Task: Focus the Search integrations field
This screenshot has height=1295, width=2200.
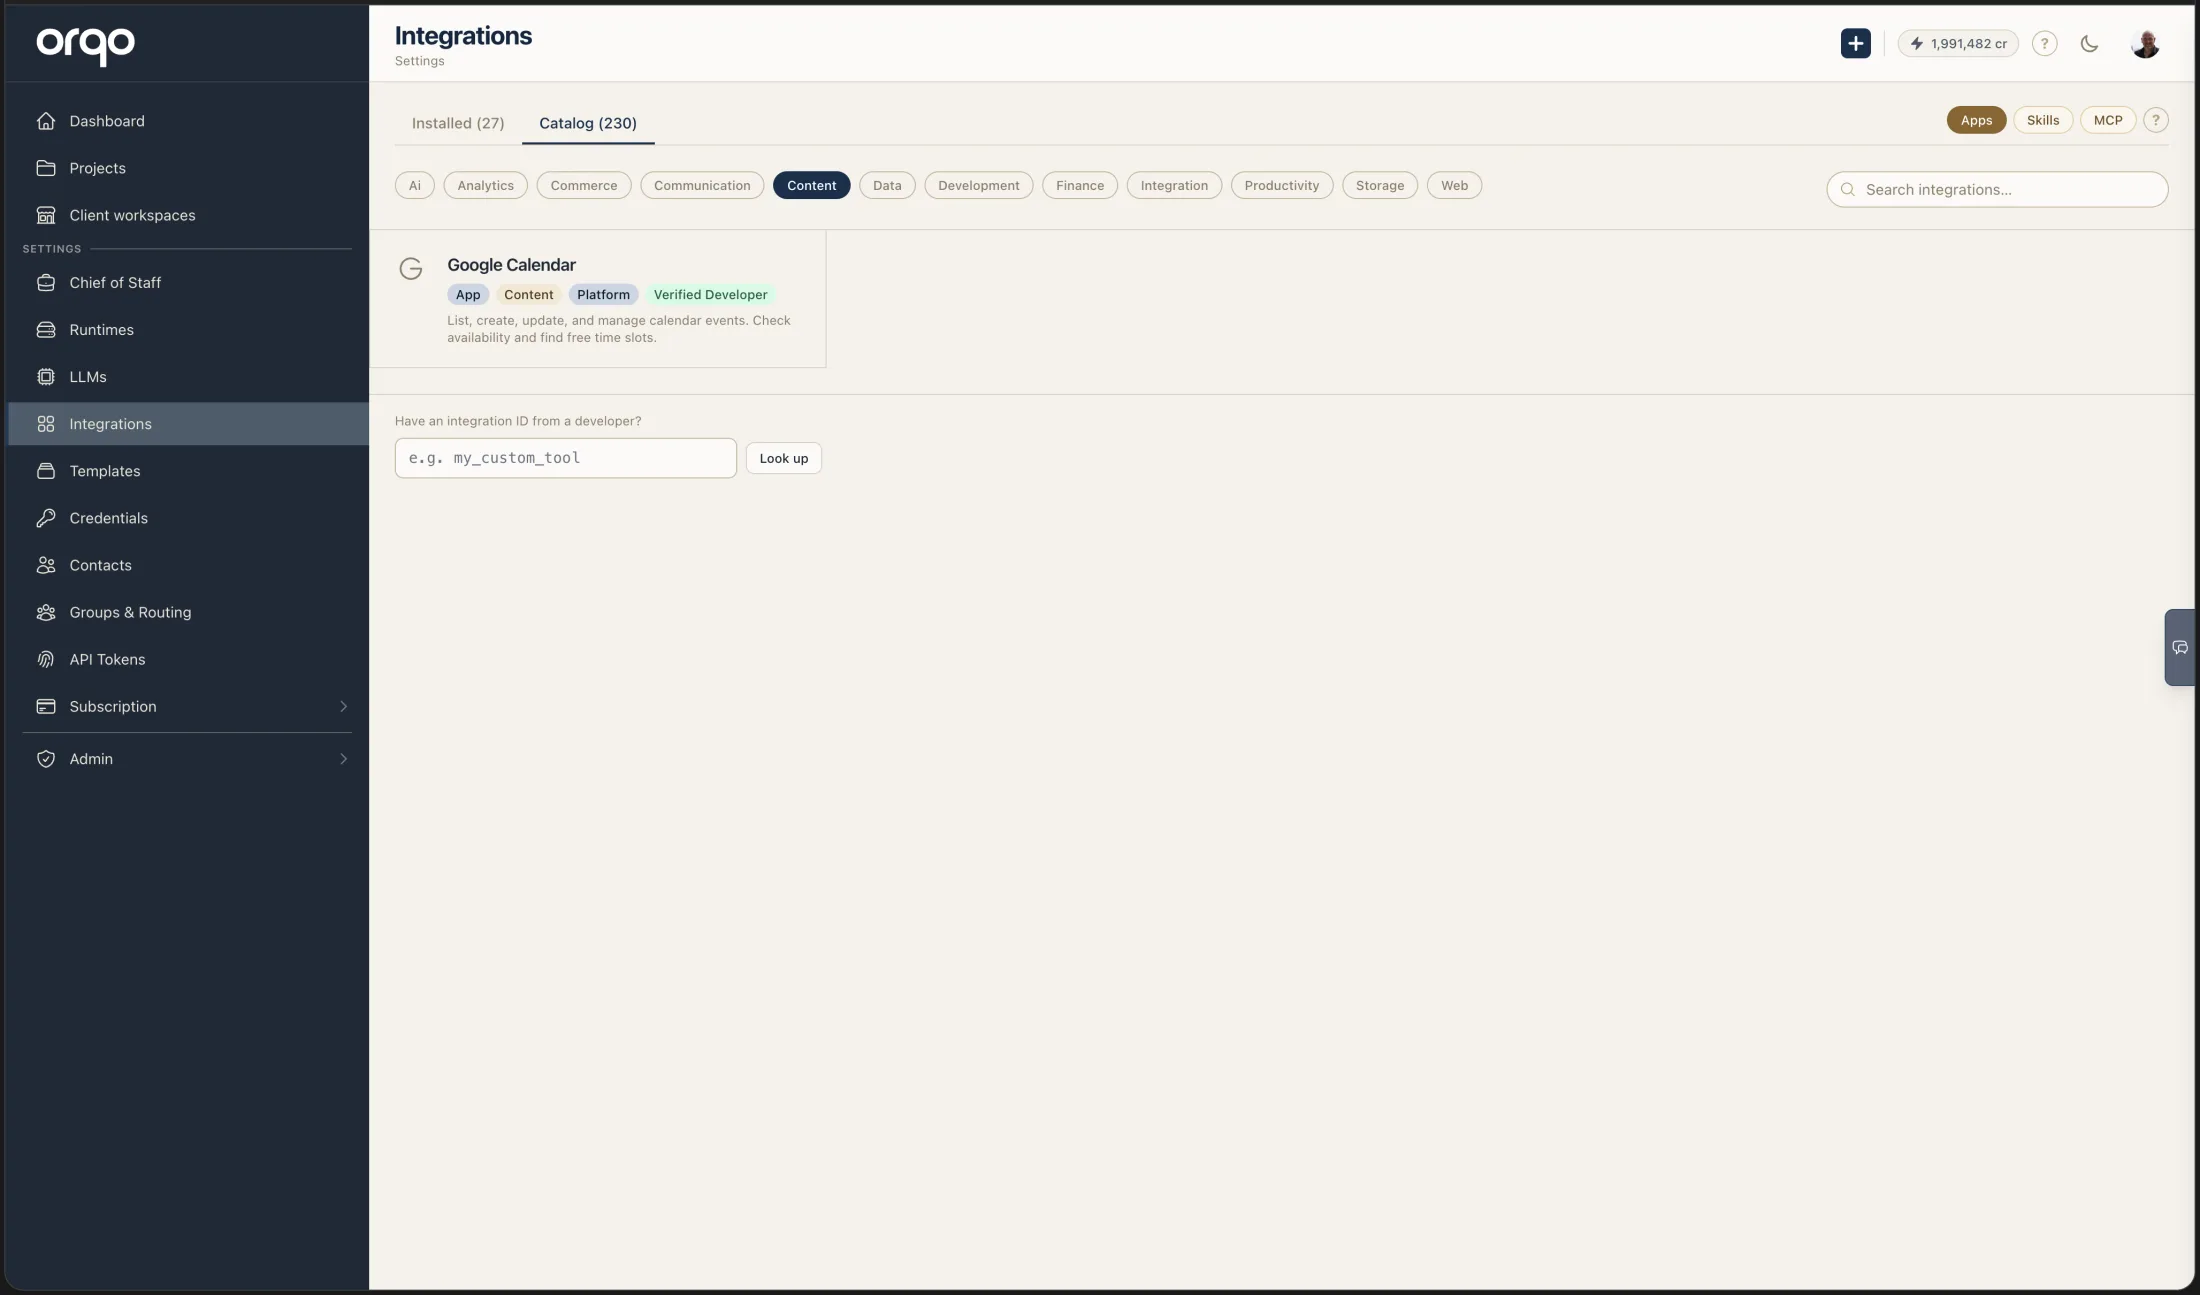Action: 1997,189
